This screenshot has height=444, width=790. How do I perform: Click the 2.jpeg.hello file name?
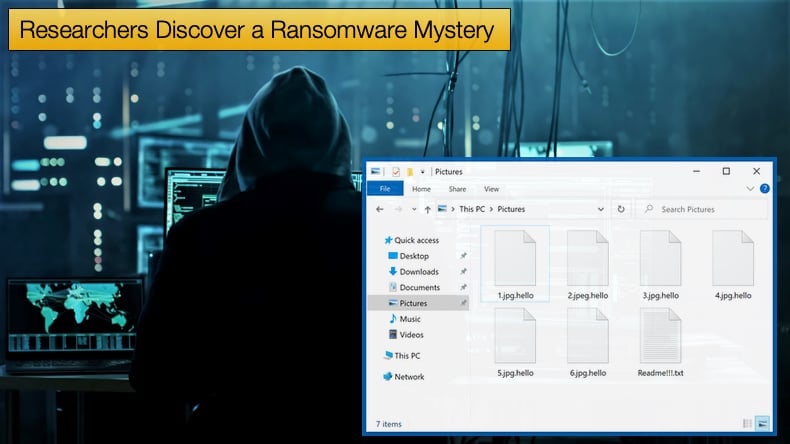point(587,295)
